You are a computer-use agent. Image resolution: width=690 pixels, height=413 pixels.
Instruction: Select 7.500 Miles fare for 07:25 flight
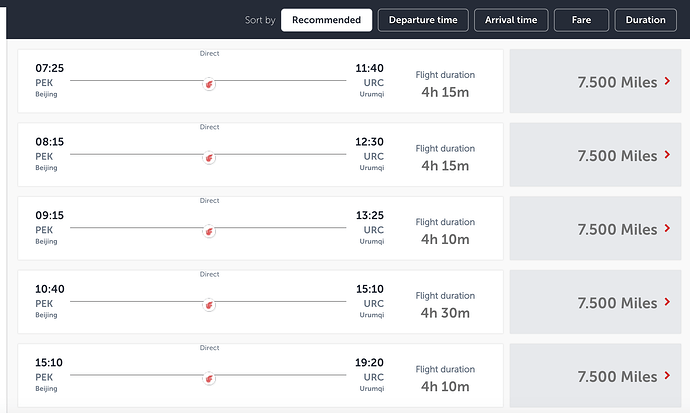click(x=595, y=81)
